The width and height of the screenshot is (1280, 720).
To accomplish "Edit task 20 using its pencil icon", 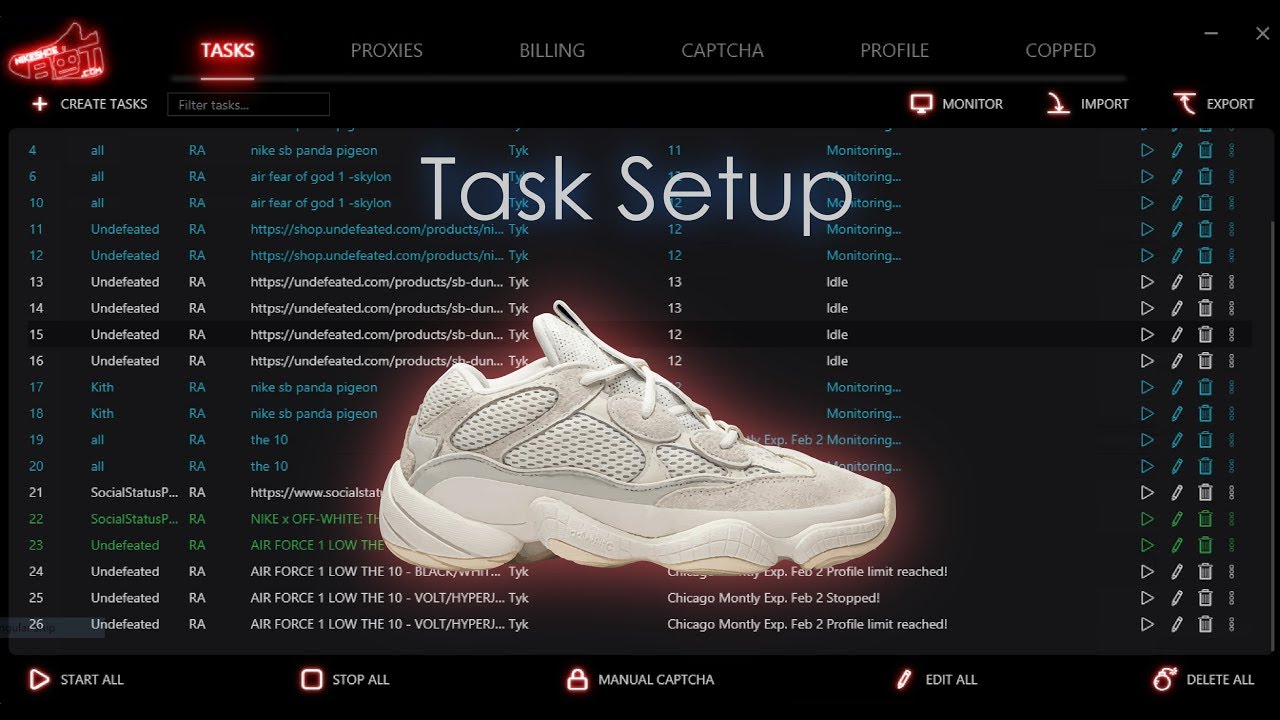I will tap(1177, 466).
